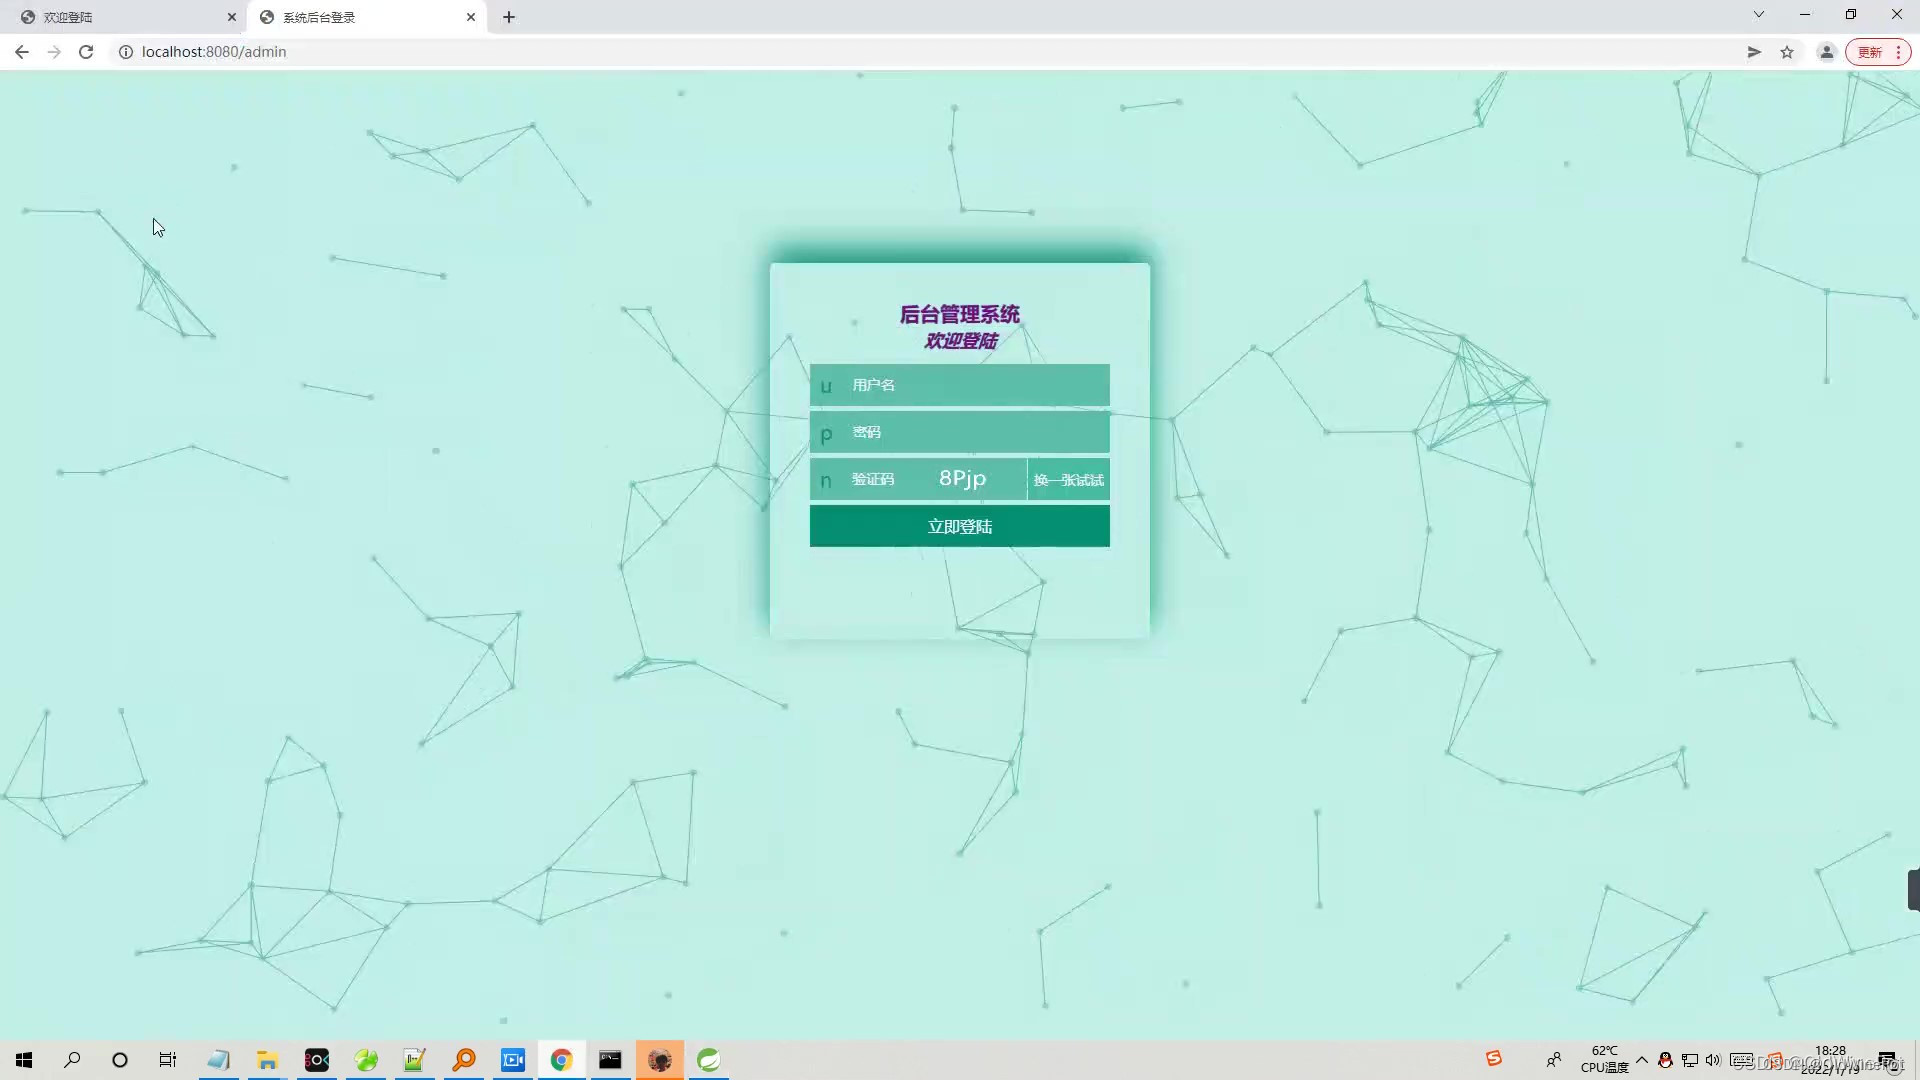Open the network status icon
Viewport: 1920px width, 1080px height.
[1689, 1060]
